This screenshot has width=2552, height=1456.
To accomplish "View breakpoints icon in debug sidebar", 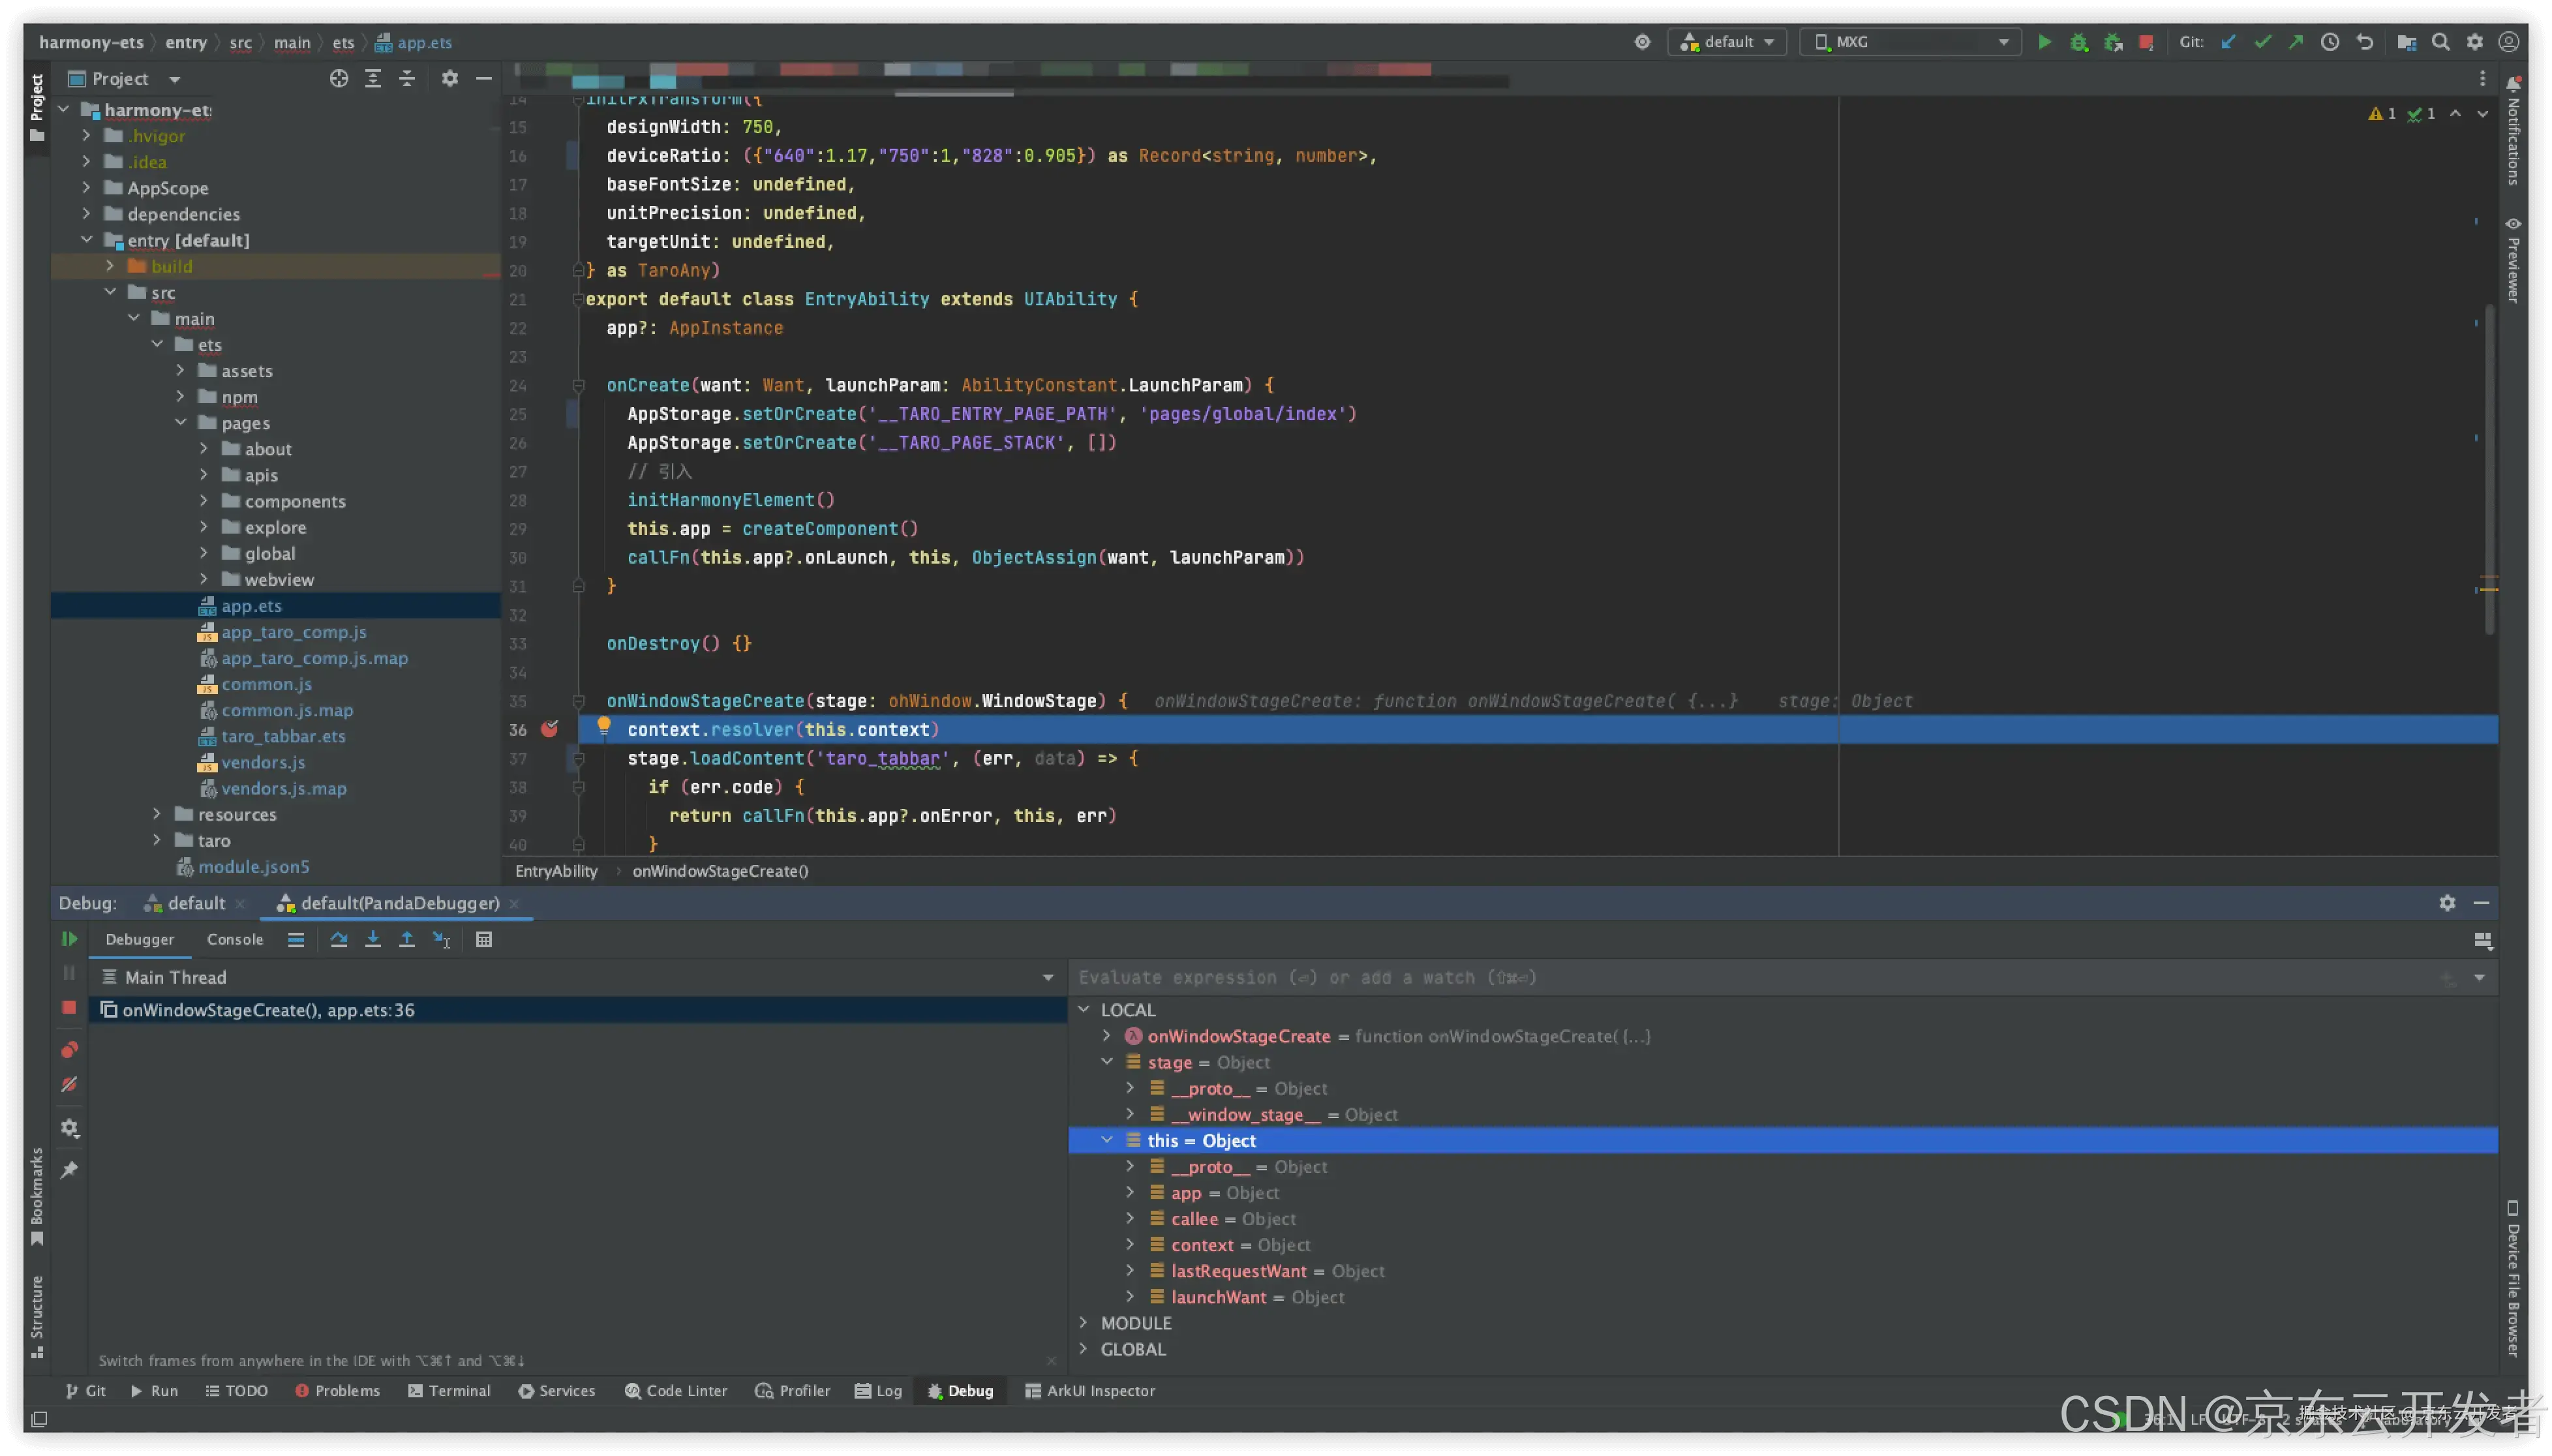I will coord(69,1050).
